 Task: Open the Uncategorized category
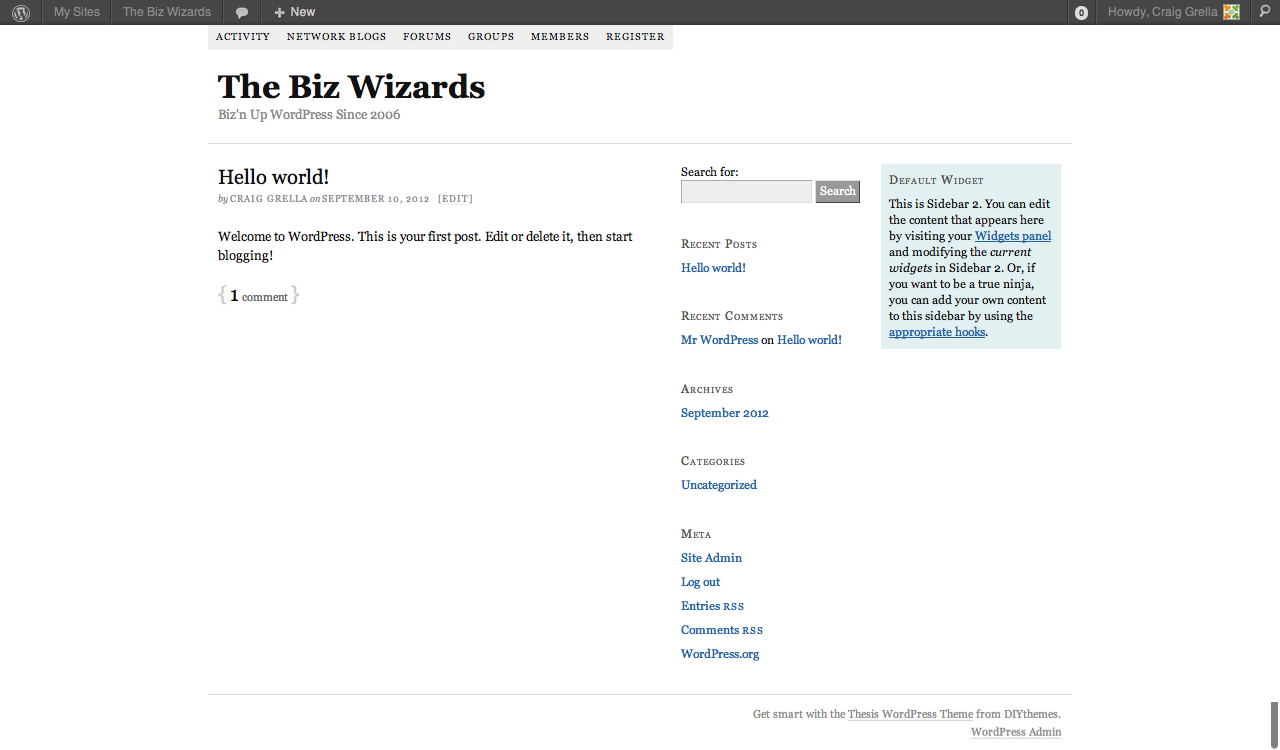coord(719,485)
